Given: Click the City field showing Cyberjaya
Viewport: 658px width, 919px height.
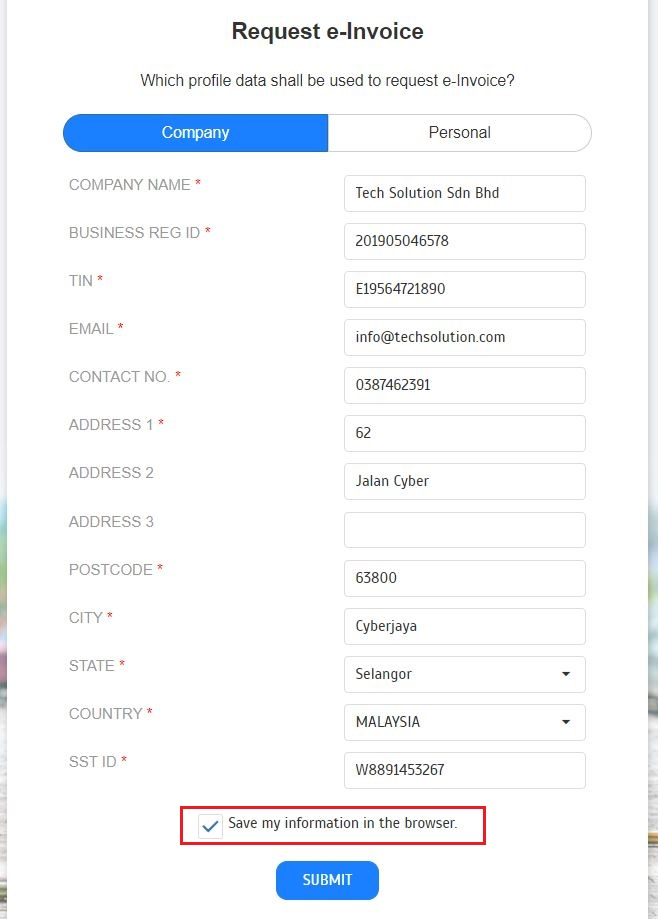Looking at the screenshot, I should tap(464, 626).
